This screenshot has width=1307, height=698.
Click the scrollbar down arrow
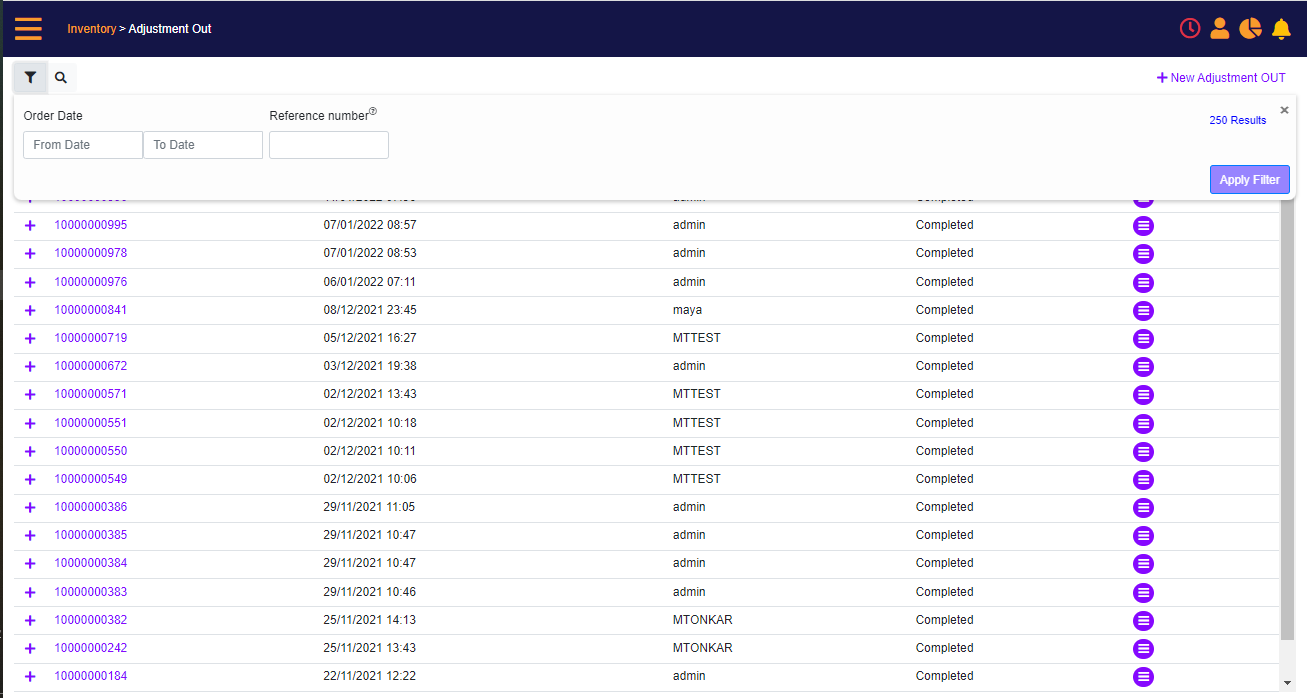click(1287, 683)
